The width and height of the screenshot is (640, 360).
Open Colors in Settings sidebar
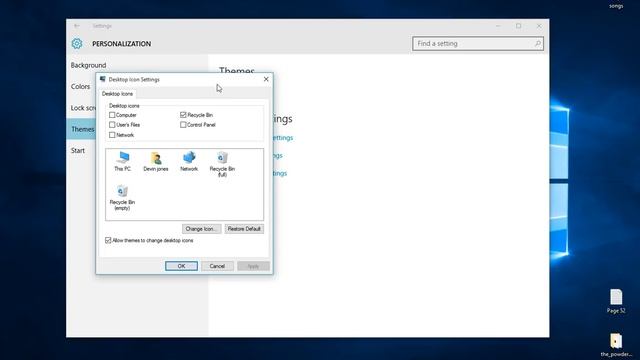(x=80, y=87)
